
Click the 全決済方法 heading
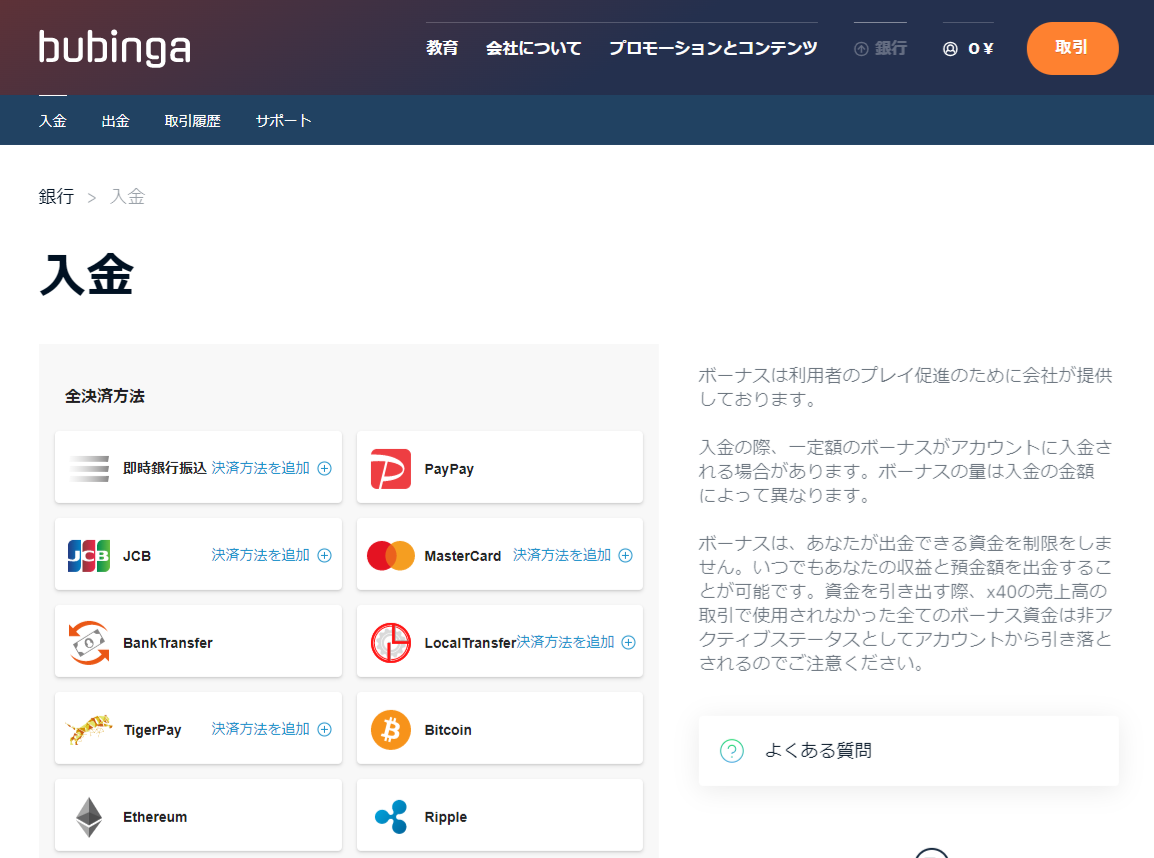[105, 396]
